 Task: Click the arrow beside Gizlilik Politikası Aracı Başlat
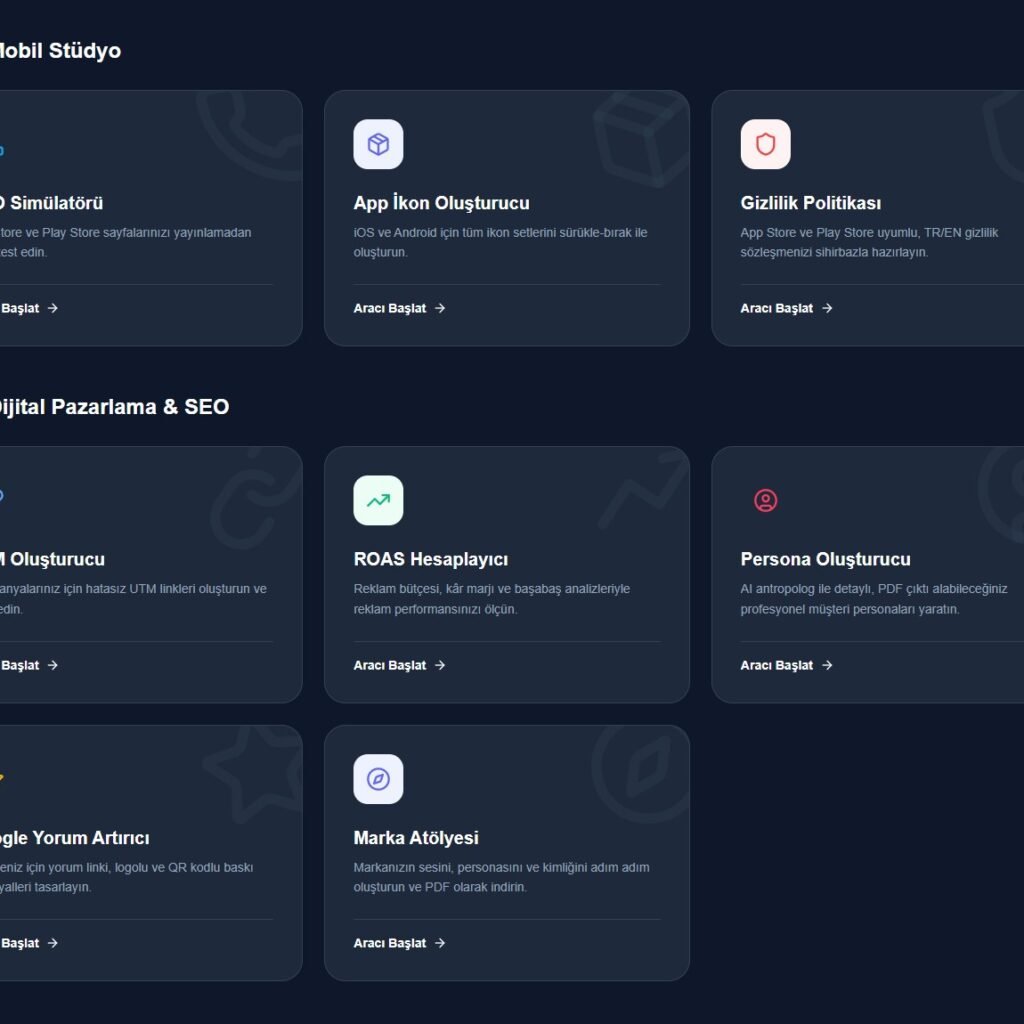(827, 308)
